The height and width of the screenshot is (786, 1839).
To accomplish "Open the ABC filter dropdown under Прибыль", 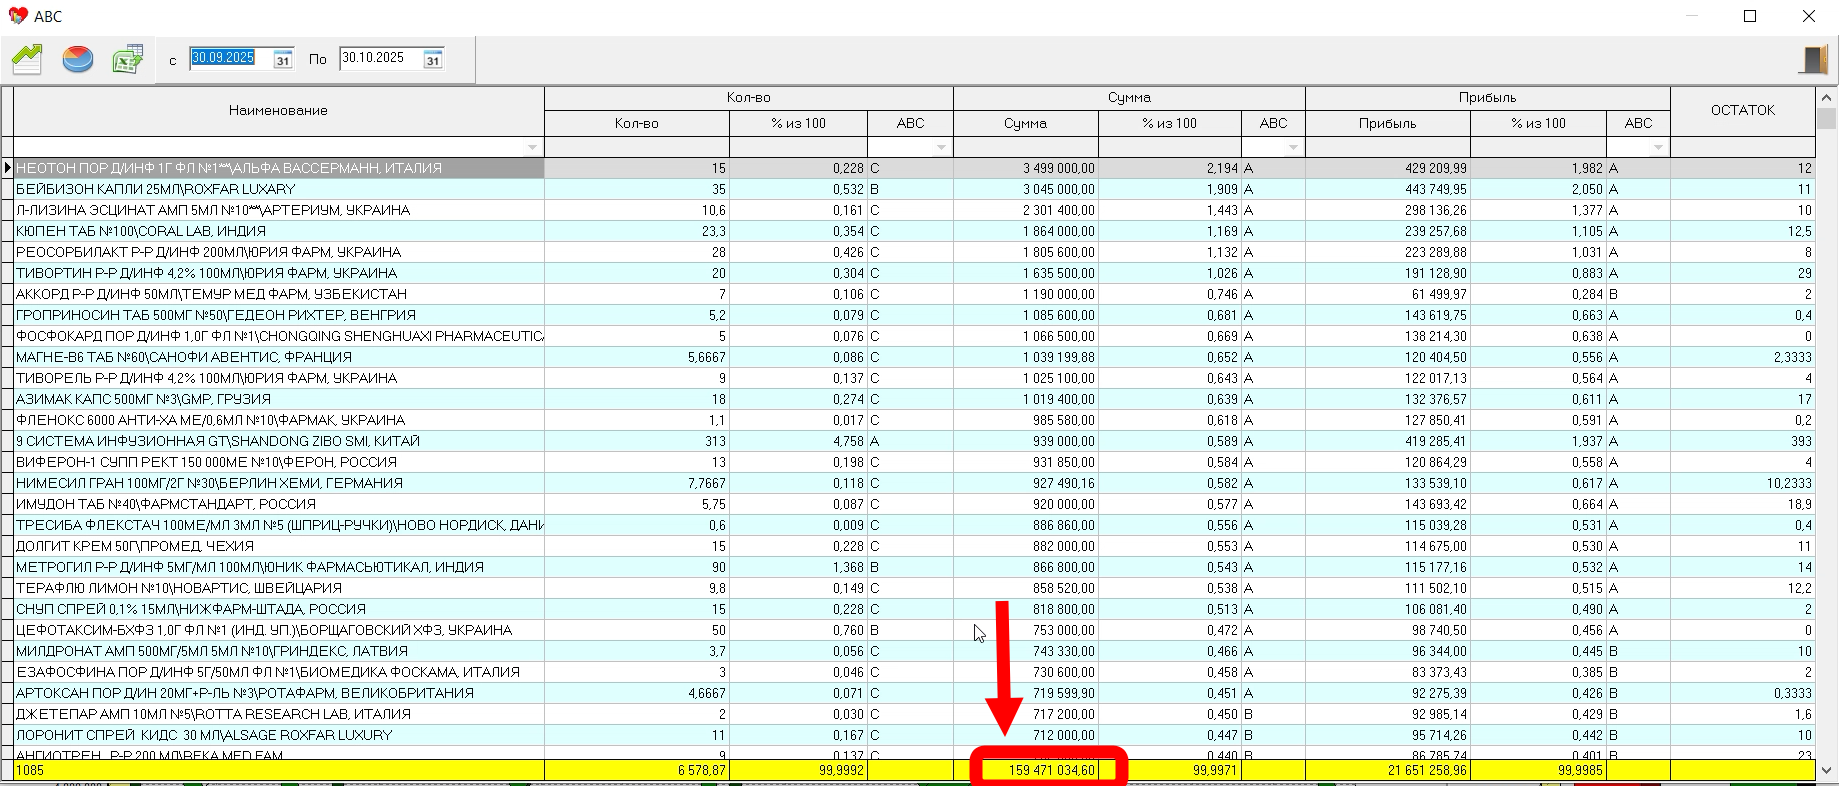I will pyautogui.click(x=1658, y=148).
